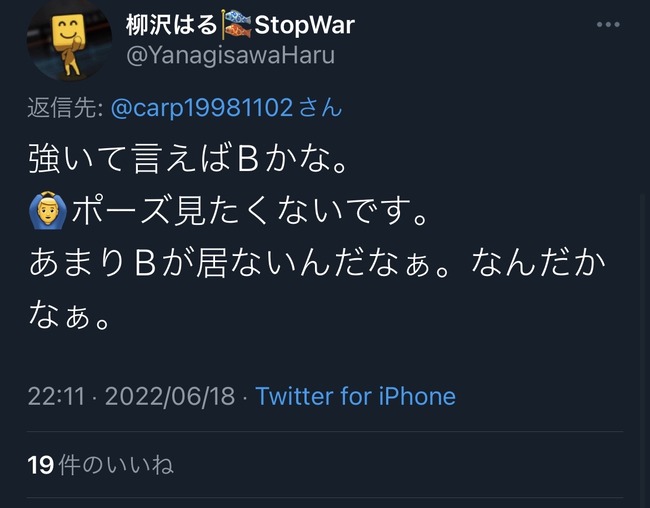Tap the 件のいいね likes label
Screen dimensions: 650x508
coord(116,465)
